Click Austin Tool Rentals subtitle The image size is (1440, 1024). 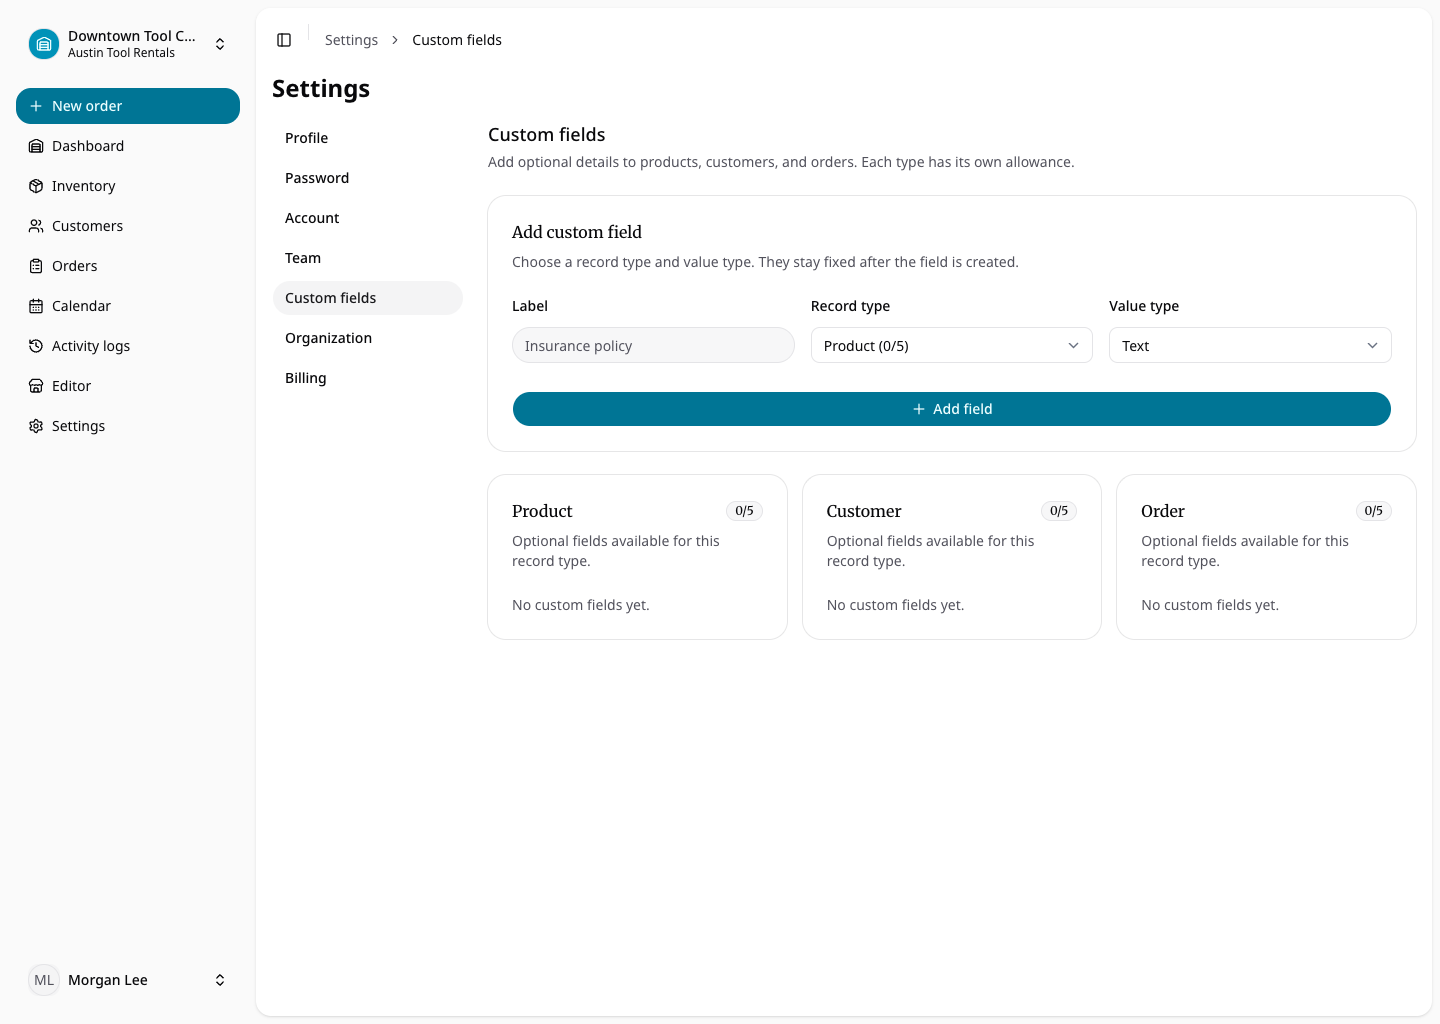click(x=121, y=53)
